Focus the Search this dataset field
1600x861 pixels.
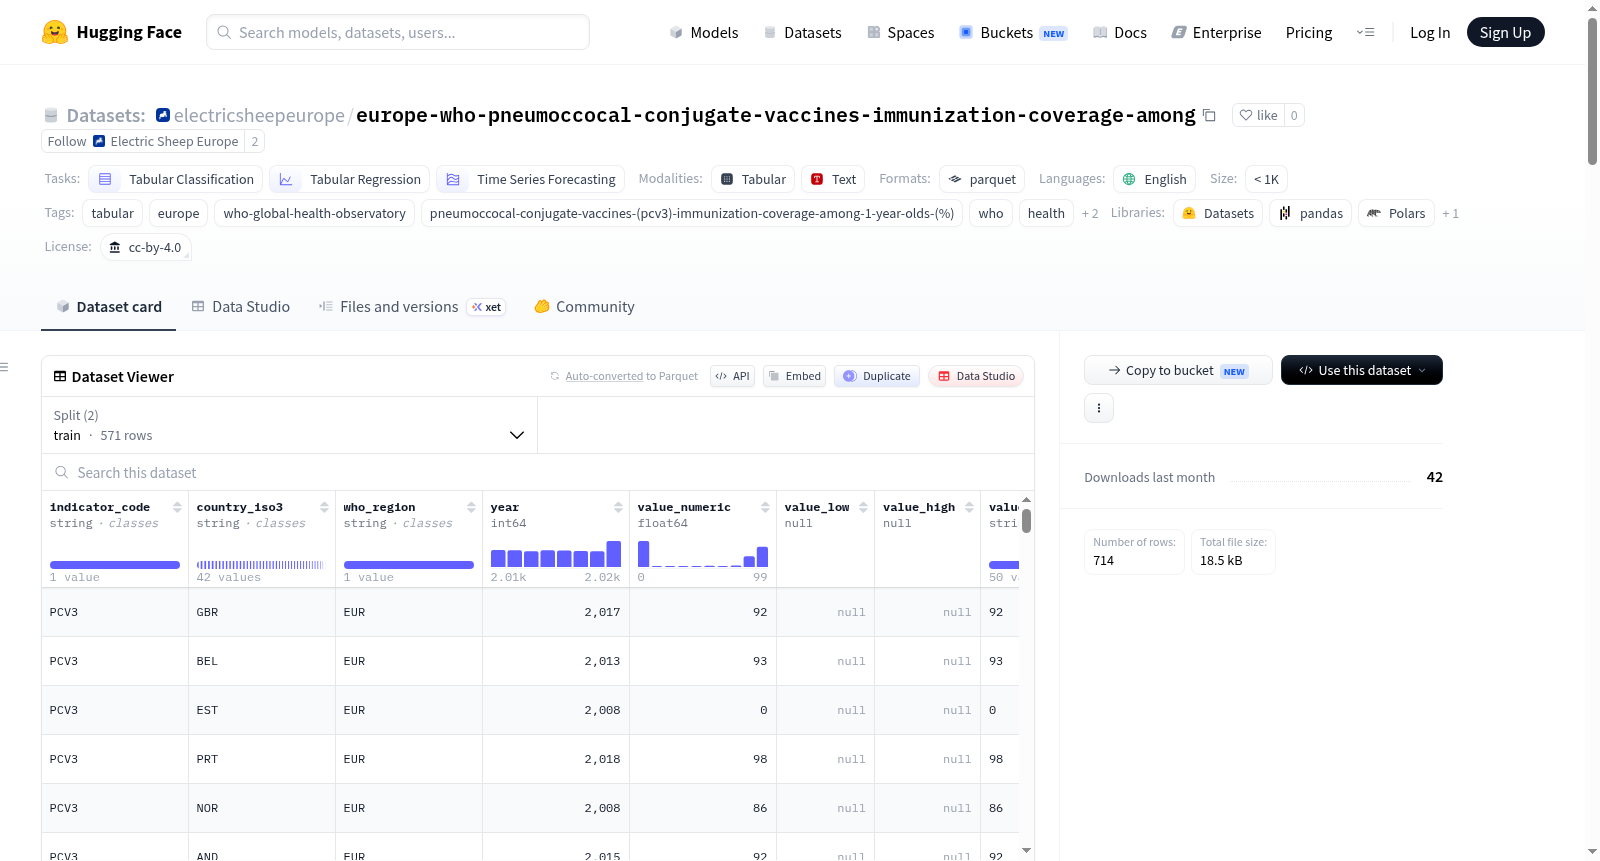(538, 472)
